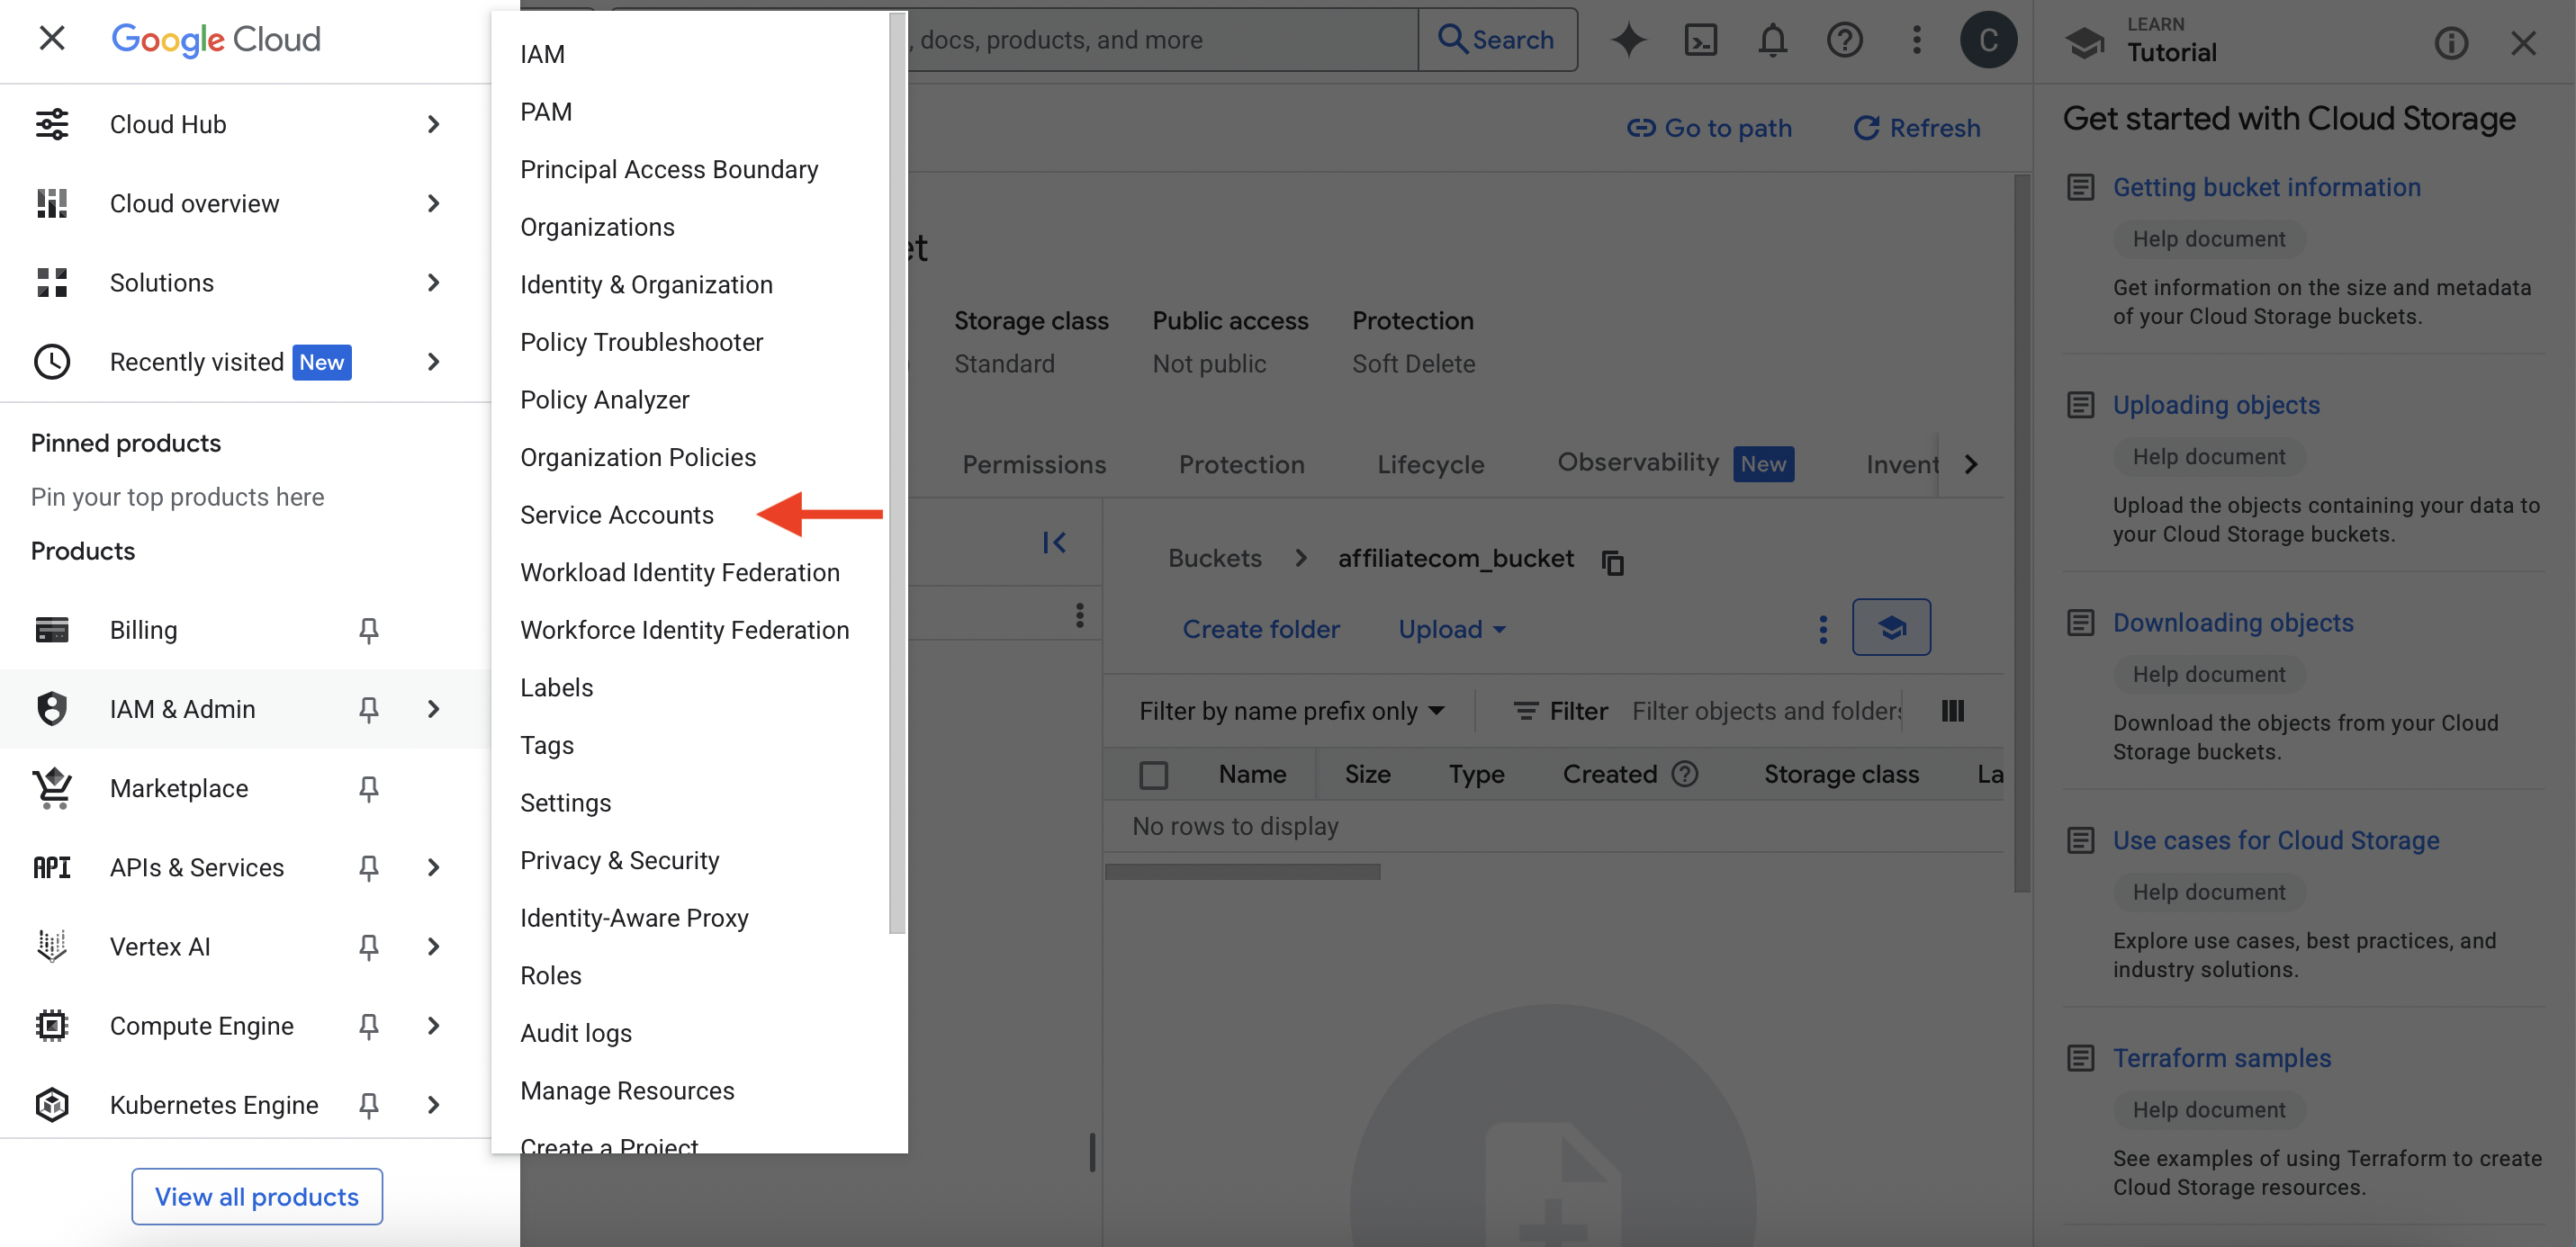Check the select-all objects checkbox
The image size is (2576, 1247).
click(x=1153, y=775)
